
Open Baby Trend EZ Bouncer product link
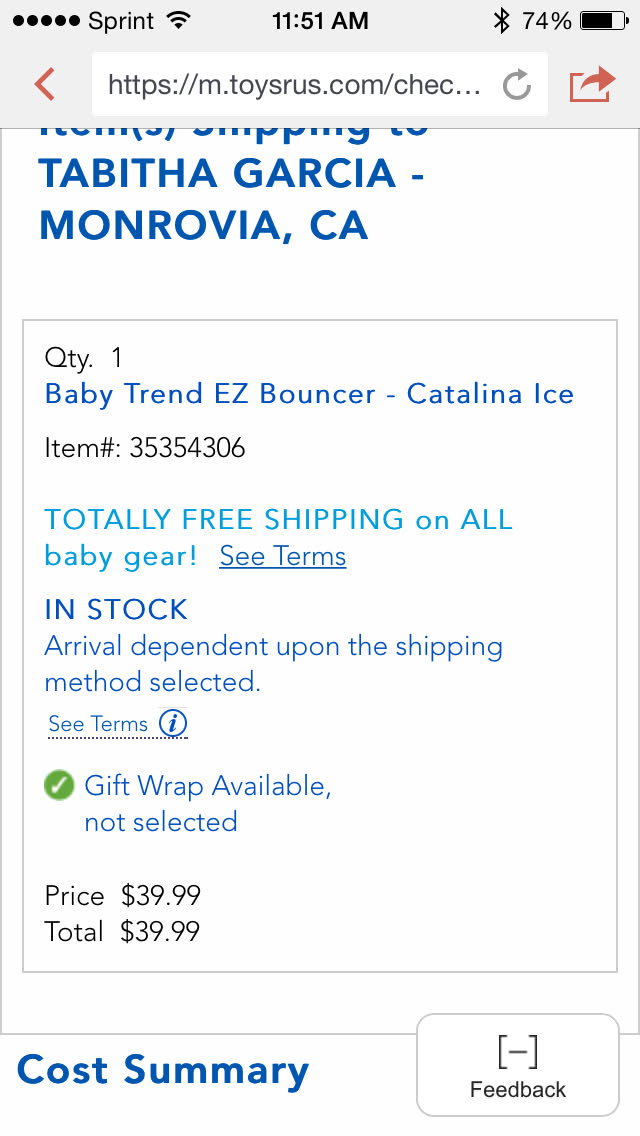(x=309, y=393)
